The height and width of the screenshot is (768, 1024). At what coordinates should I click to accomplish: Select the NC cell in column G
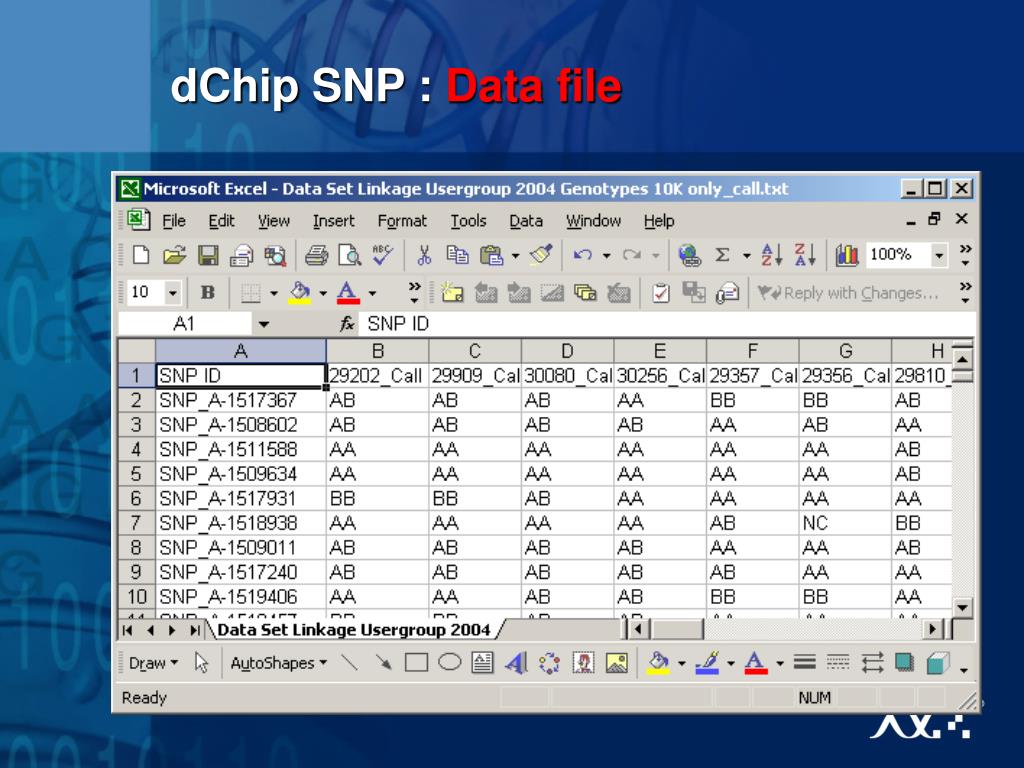pos(845,523)
